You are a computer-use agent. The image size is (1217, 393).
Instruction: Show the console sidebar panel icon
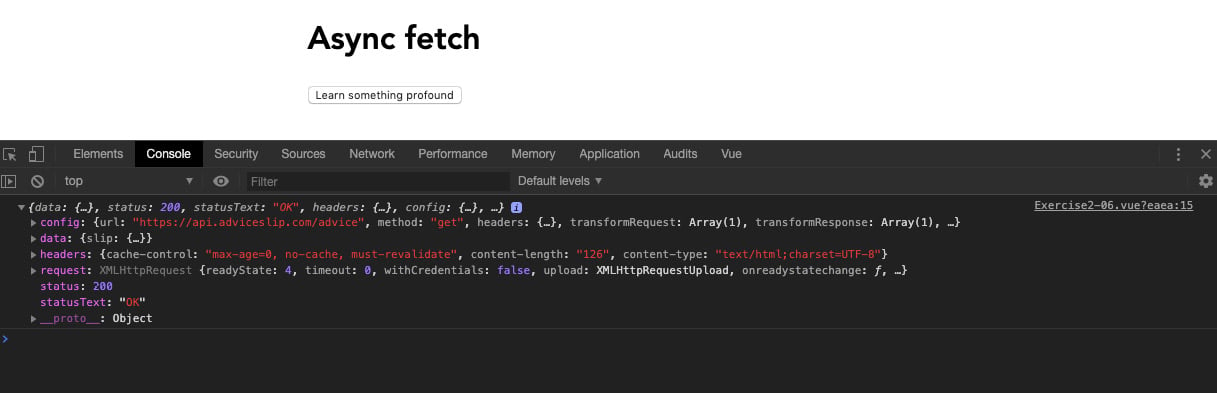click(9, 181)
